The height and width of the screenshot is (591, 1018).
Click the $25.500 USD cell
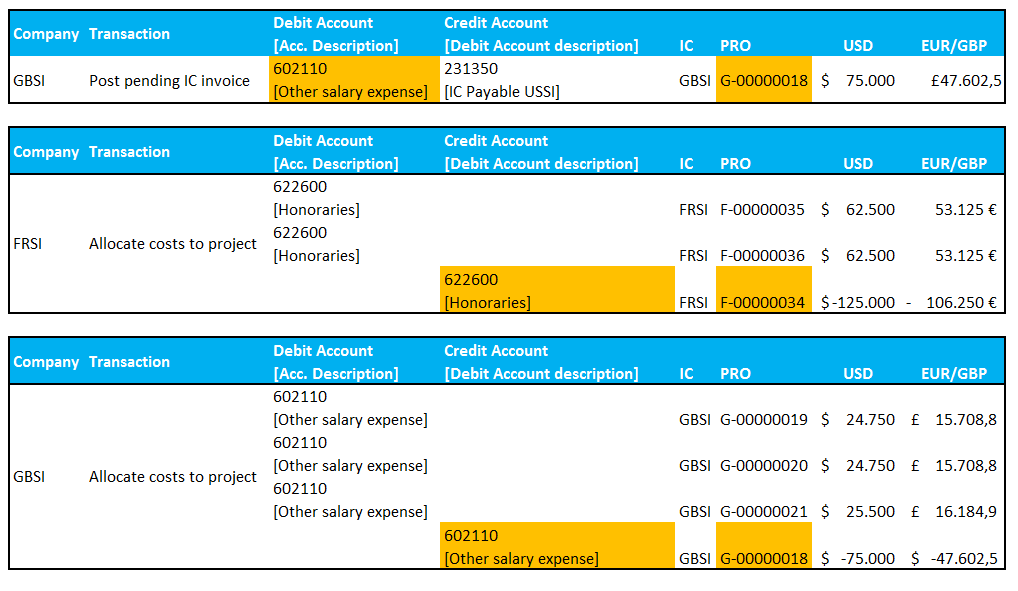point(858,512)
